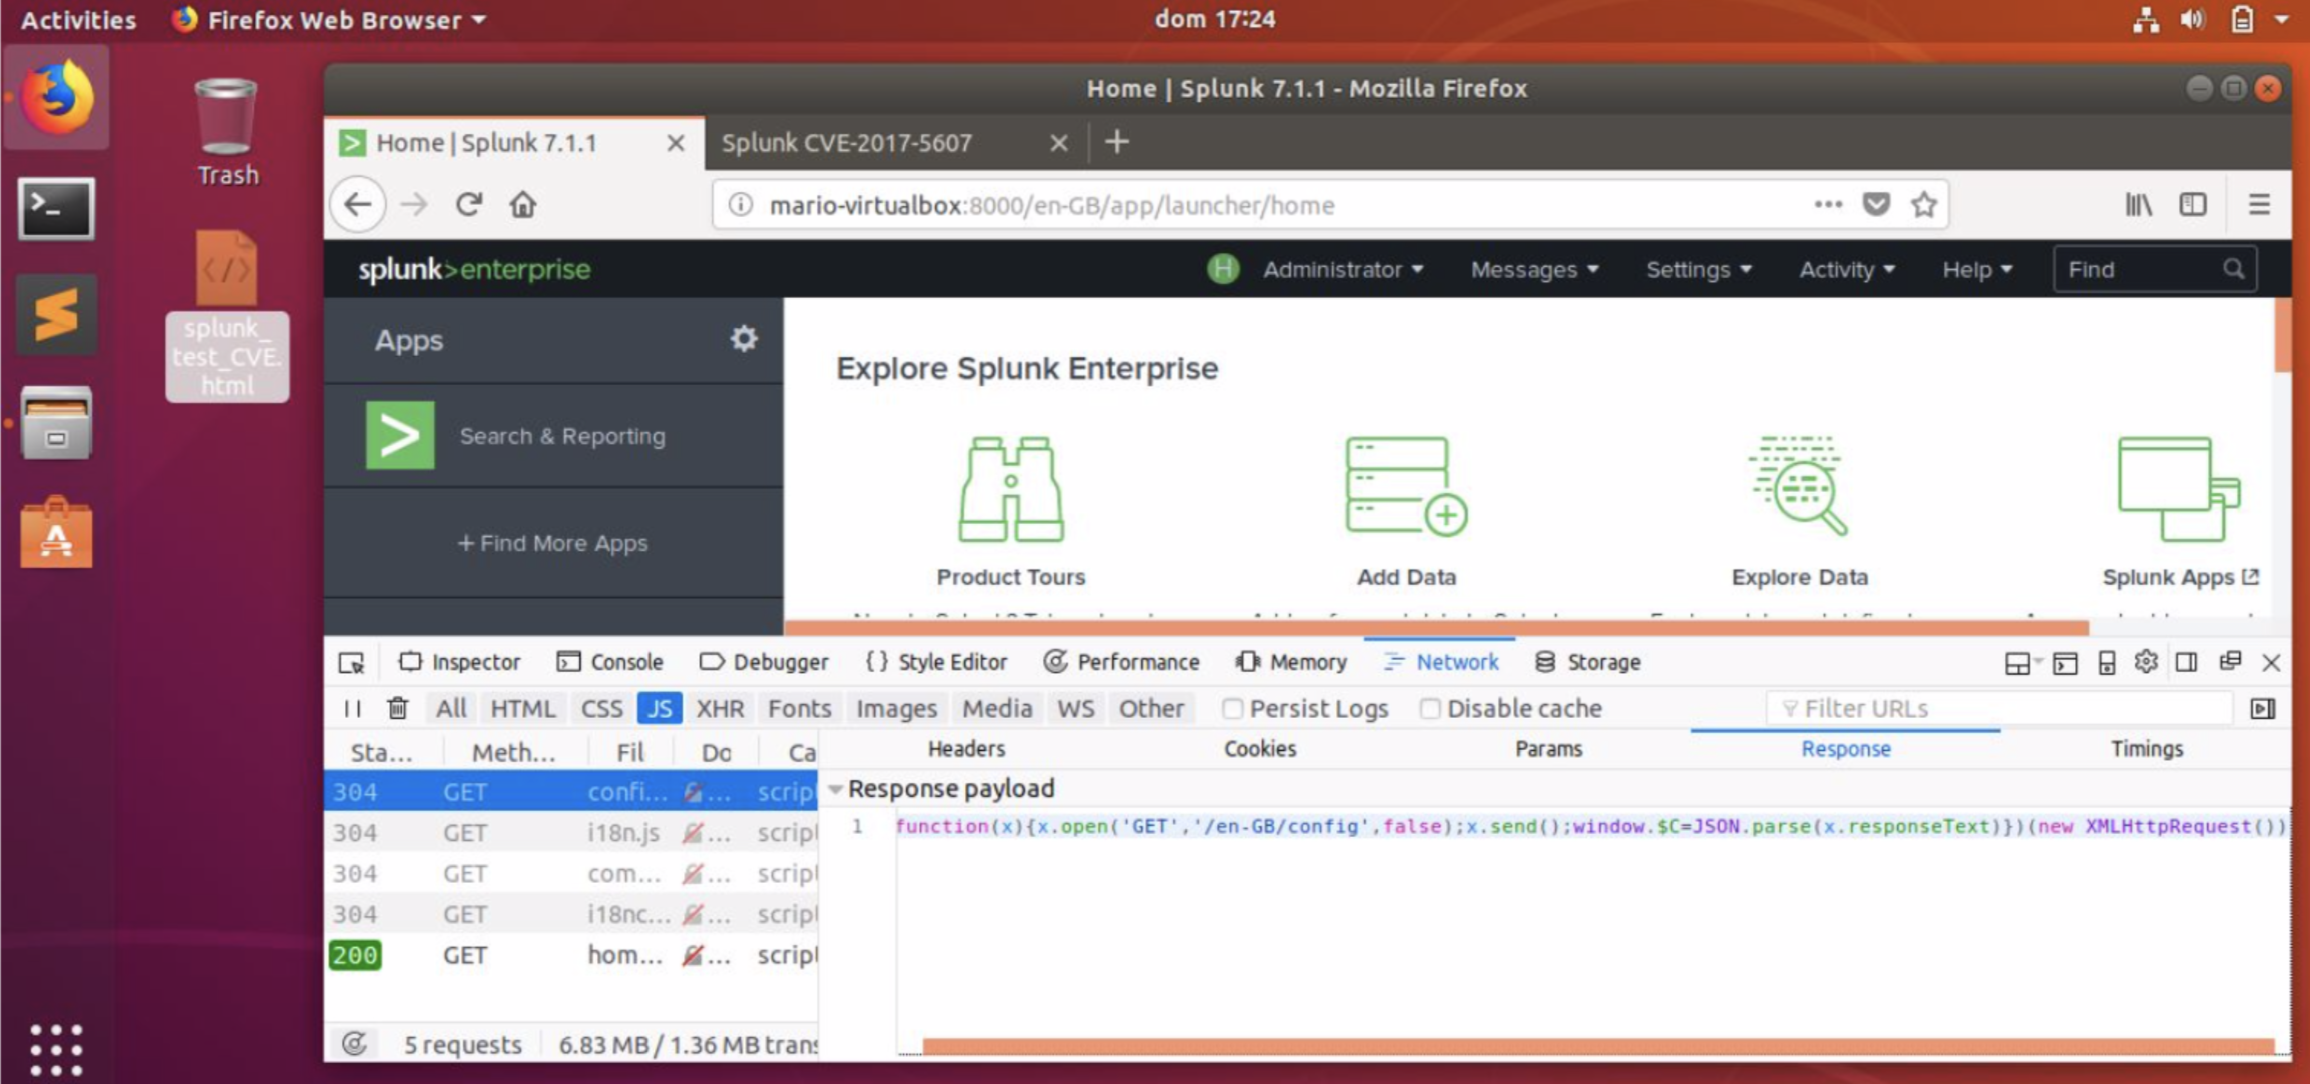Enable Persist Logs checkbox

(x=1233, y=708)
